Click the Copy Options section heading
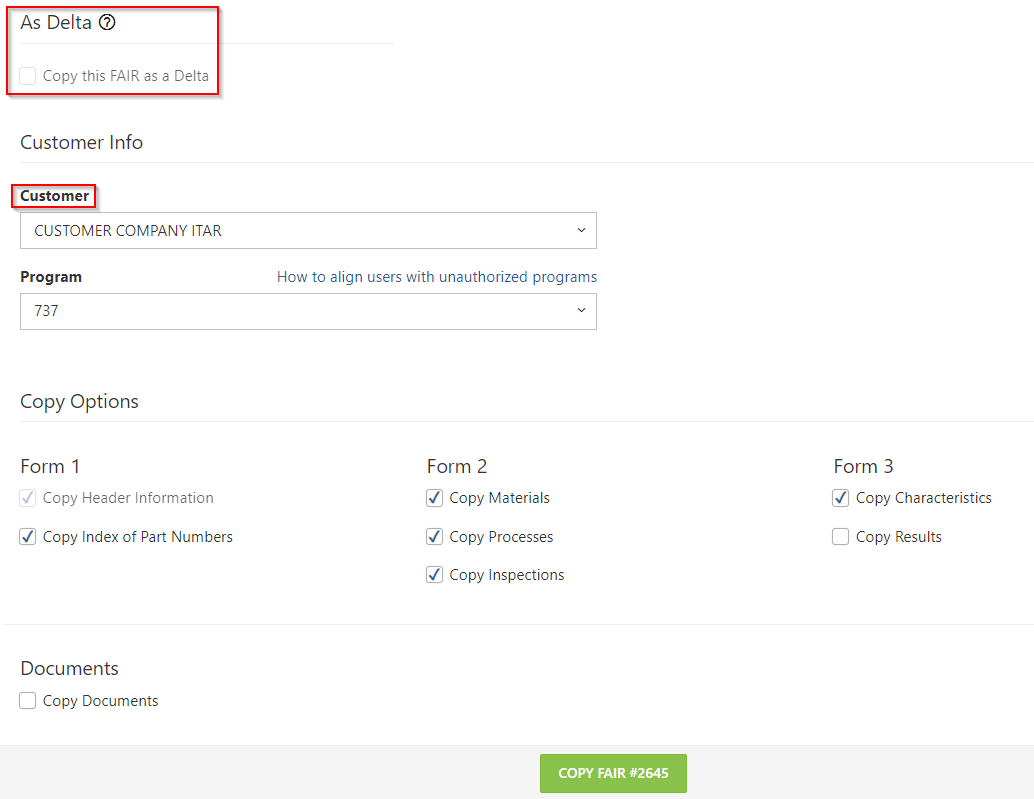1034x799 pixels. pyautogui.click(x=79, y=401)
